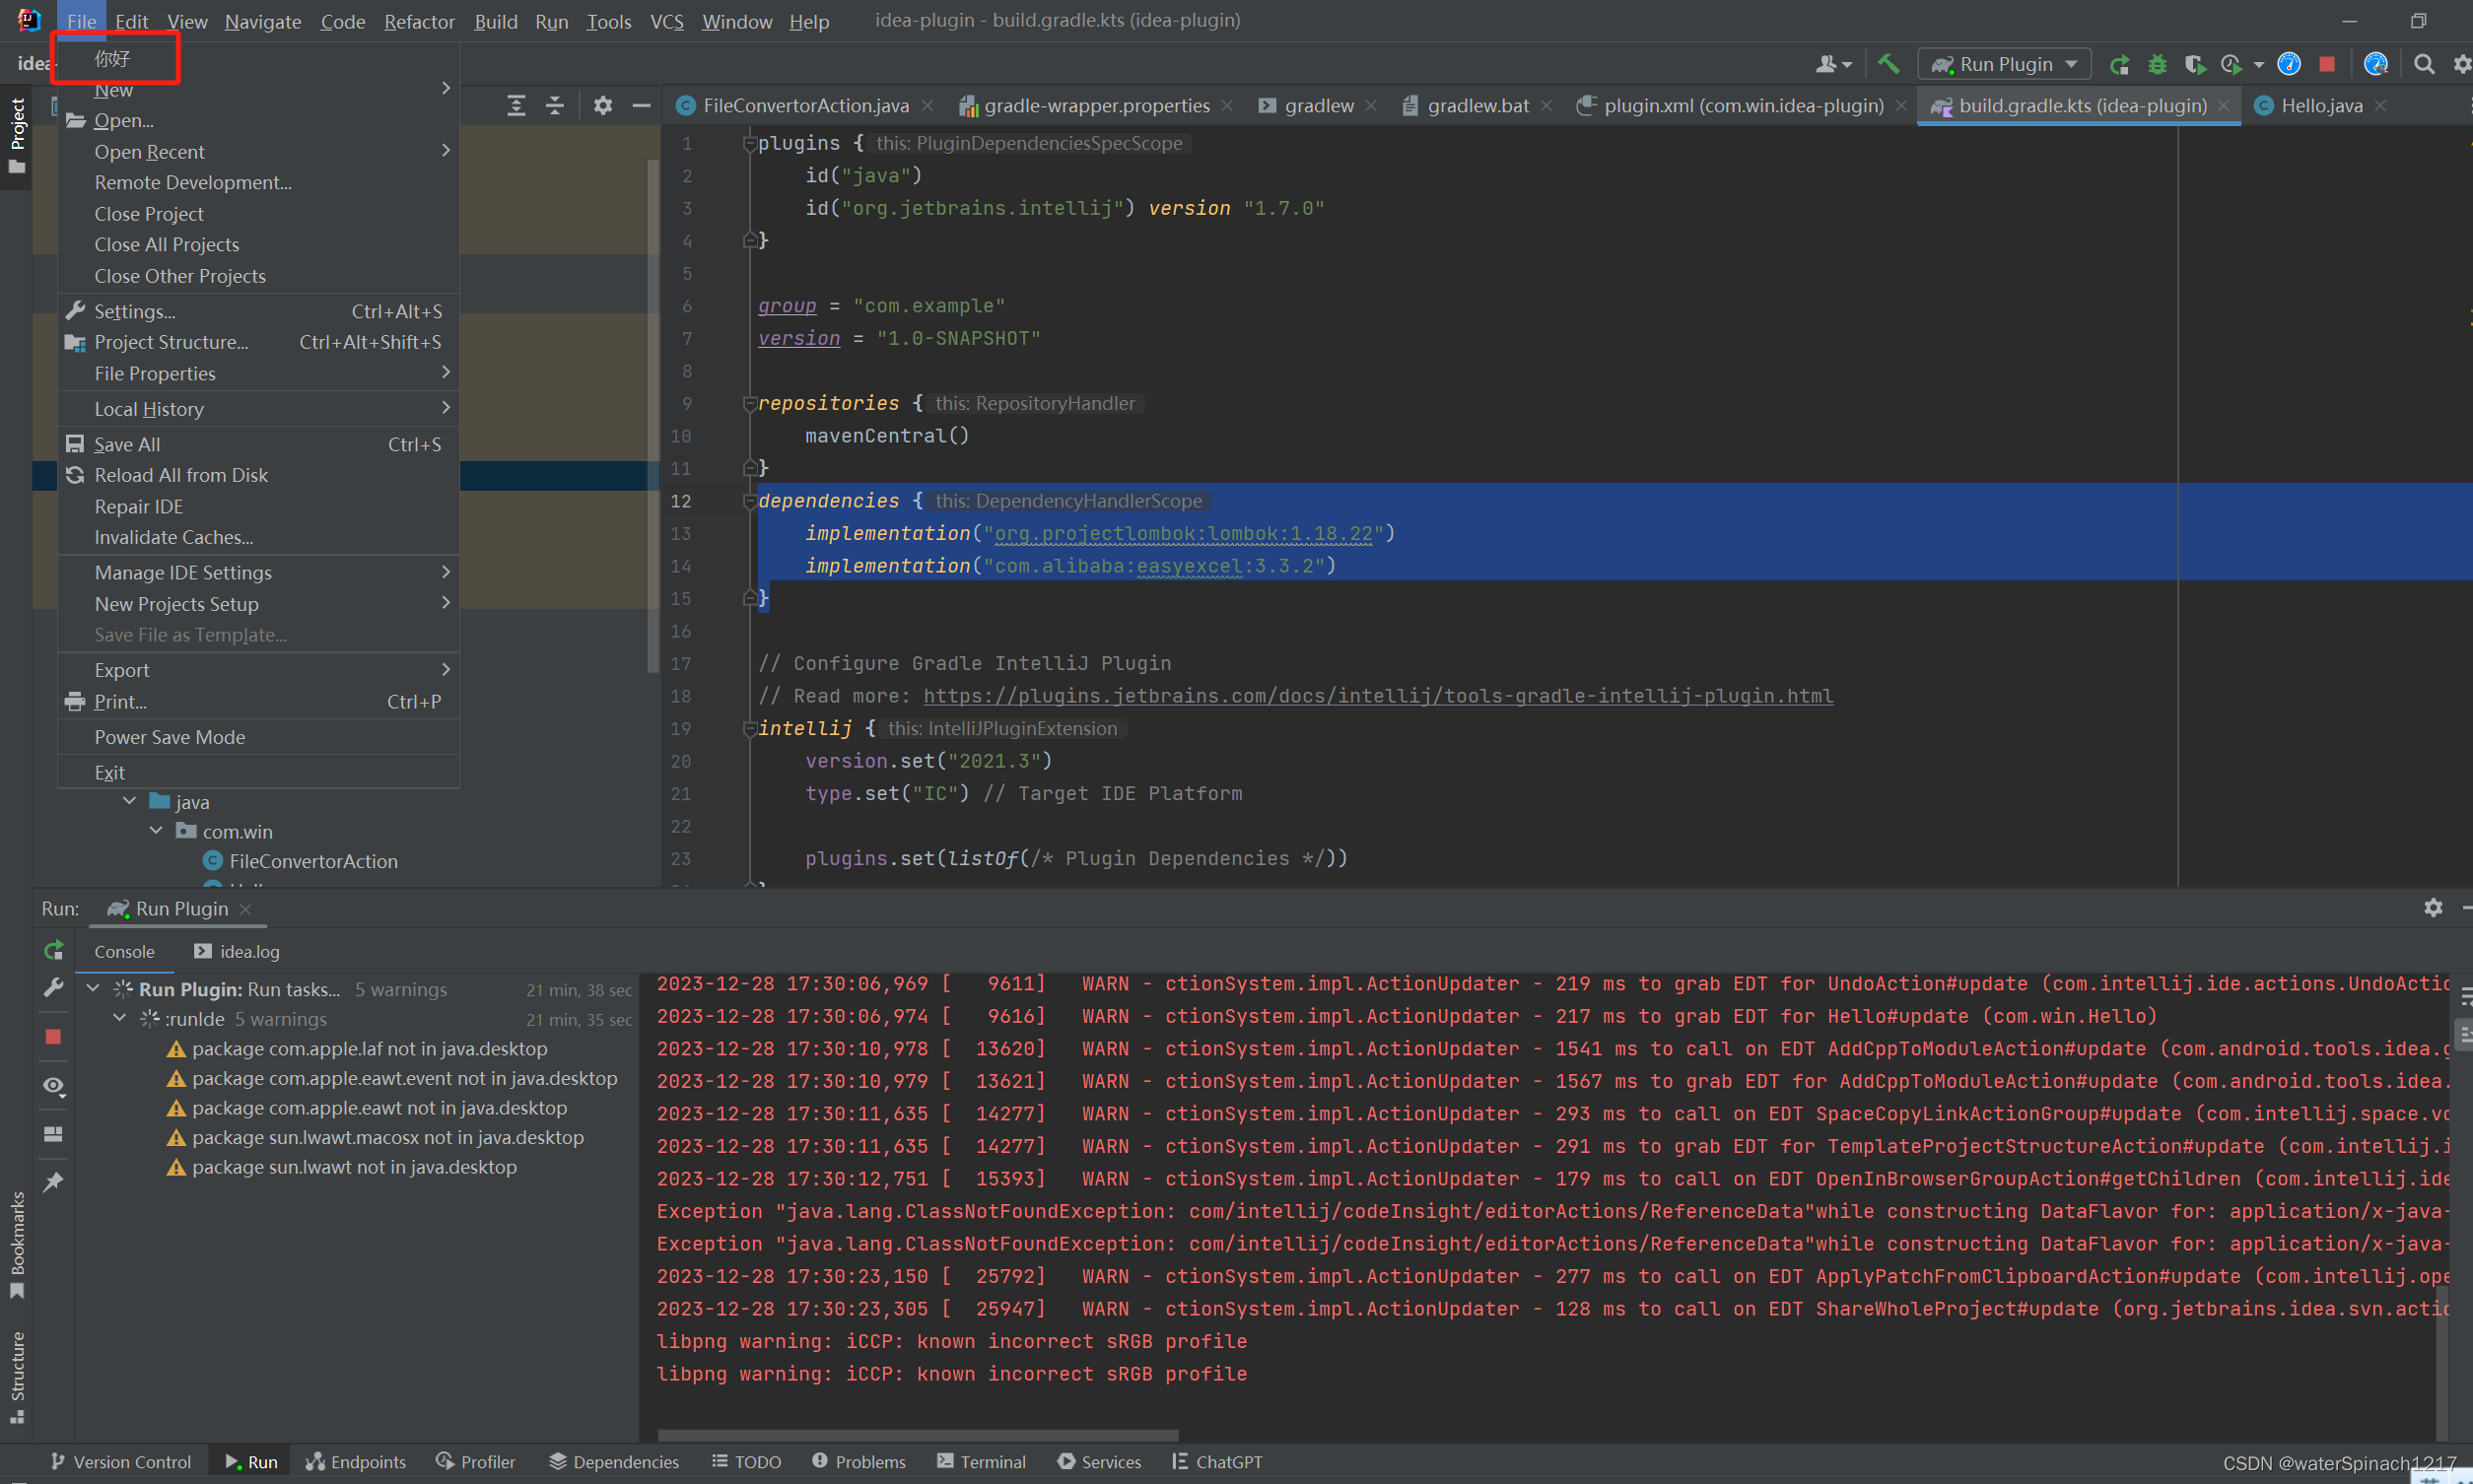Click the green Rerun icon in the top toolbar

[x=2119, y=65]
